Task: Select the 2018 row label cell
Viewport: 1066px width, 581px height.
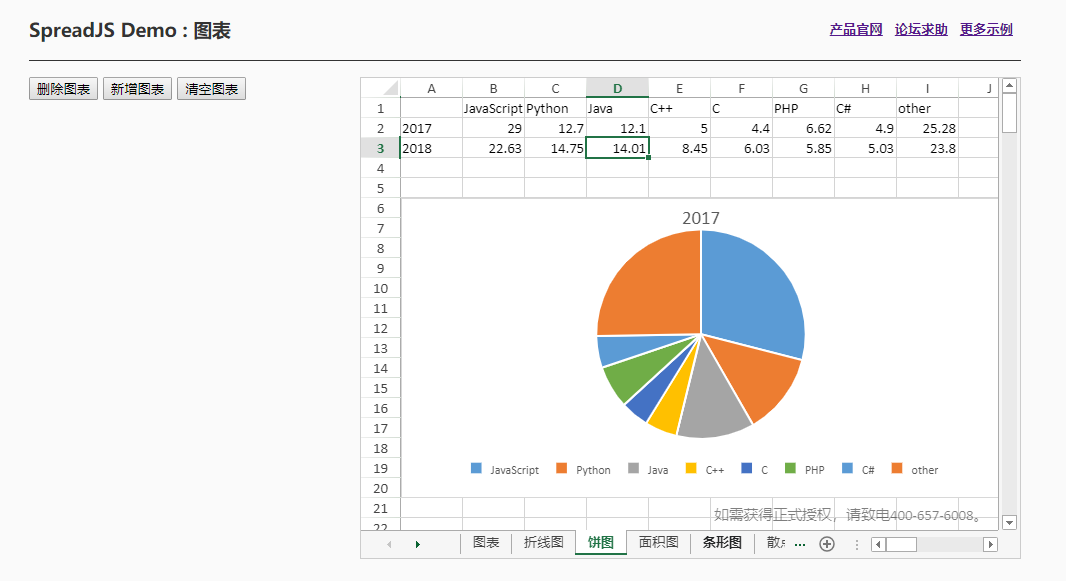Action: [432, 148]
